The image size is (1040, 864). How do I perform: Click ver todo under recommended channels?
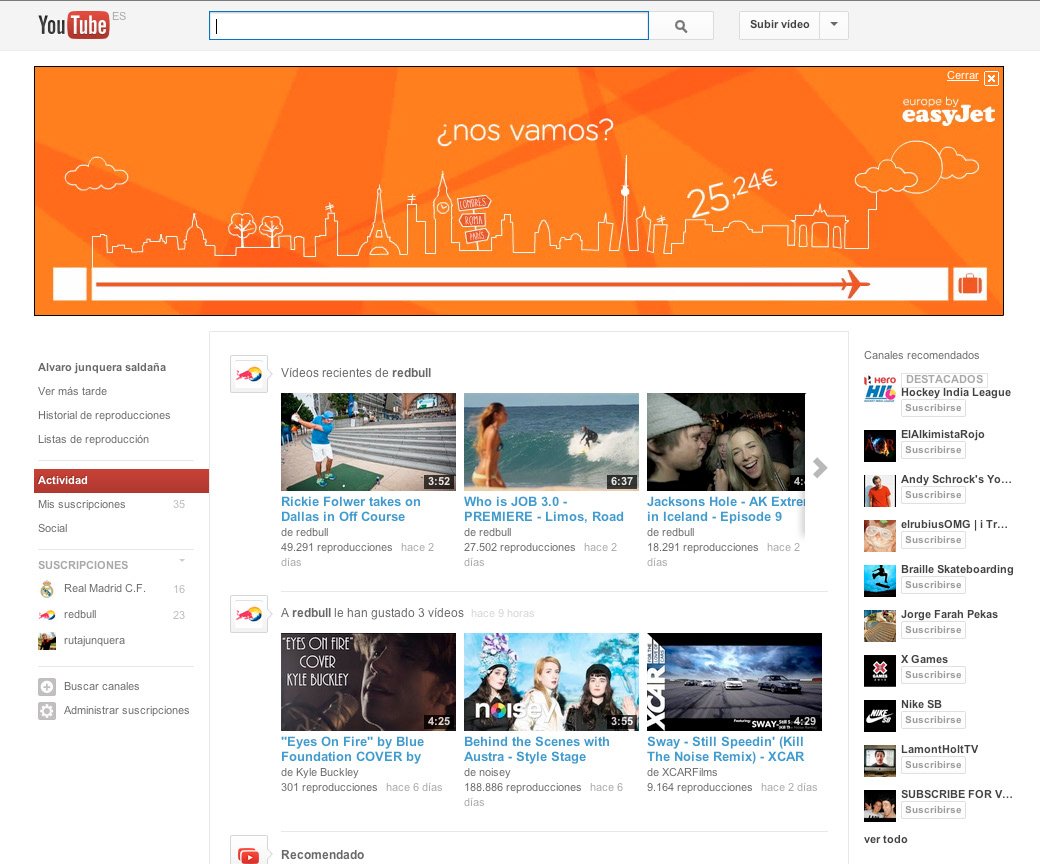885,839
